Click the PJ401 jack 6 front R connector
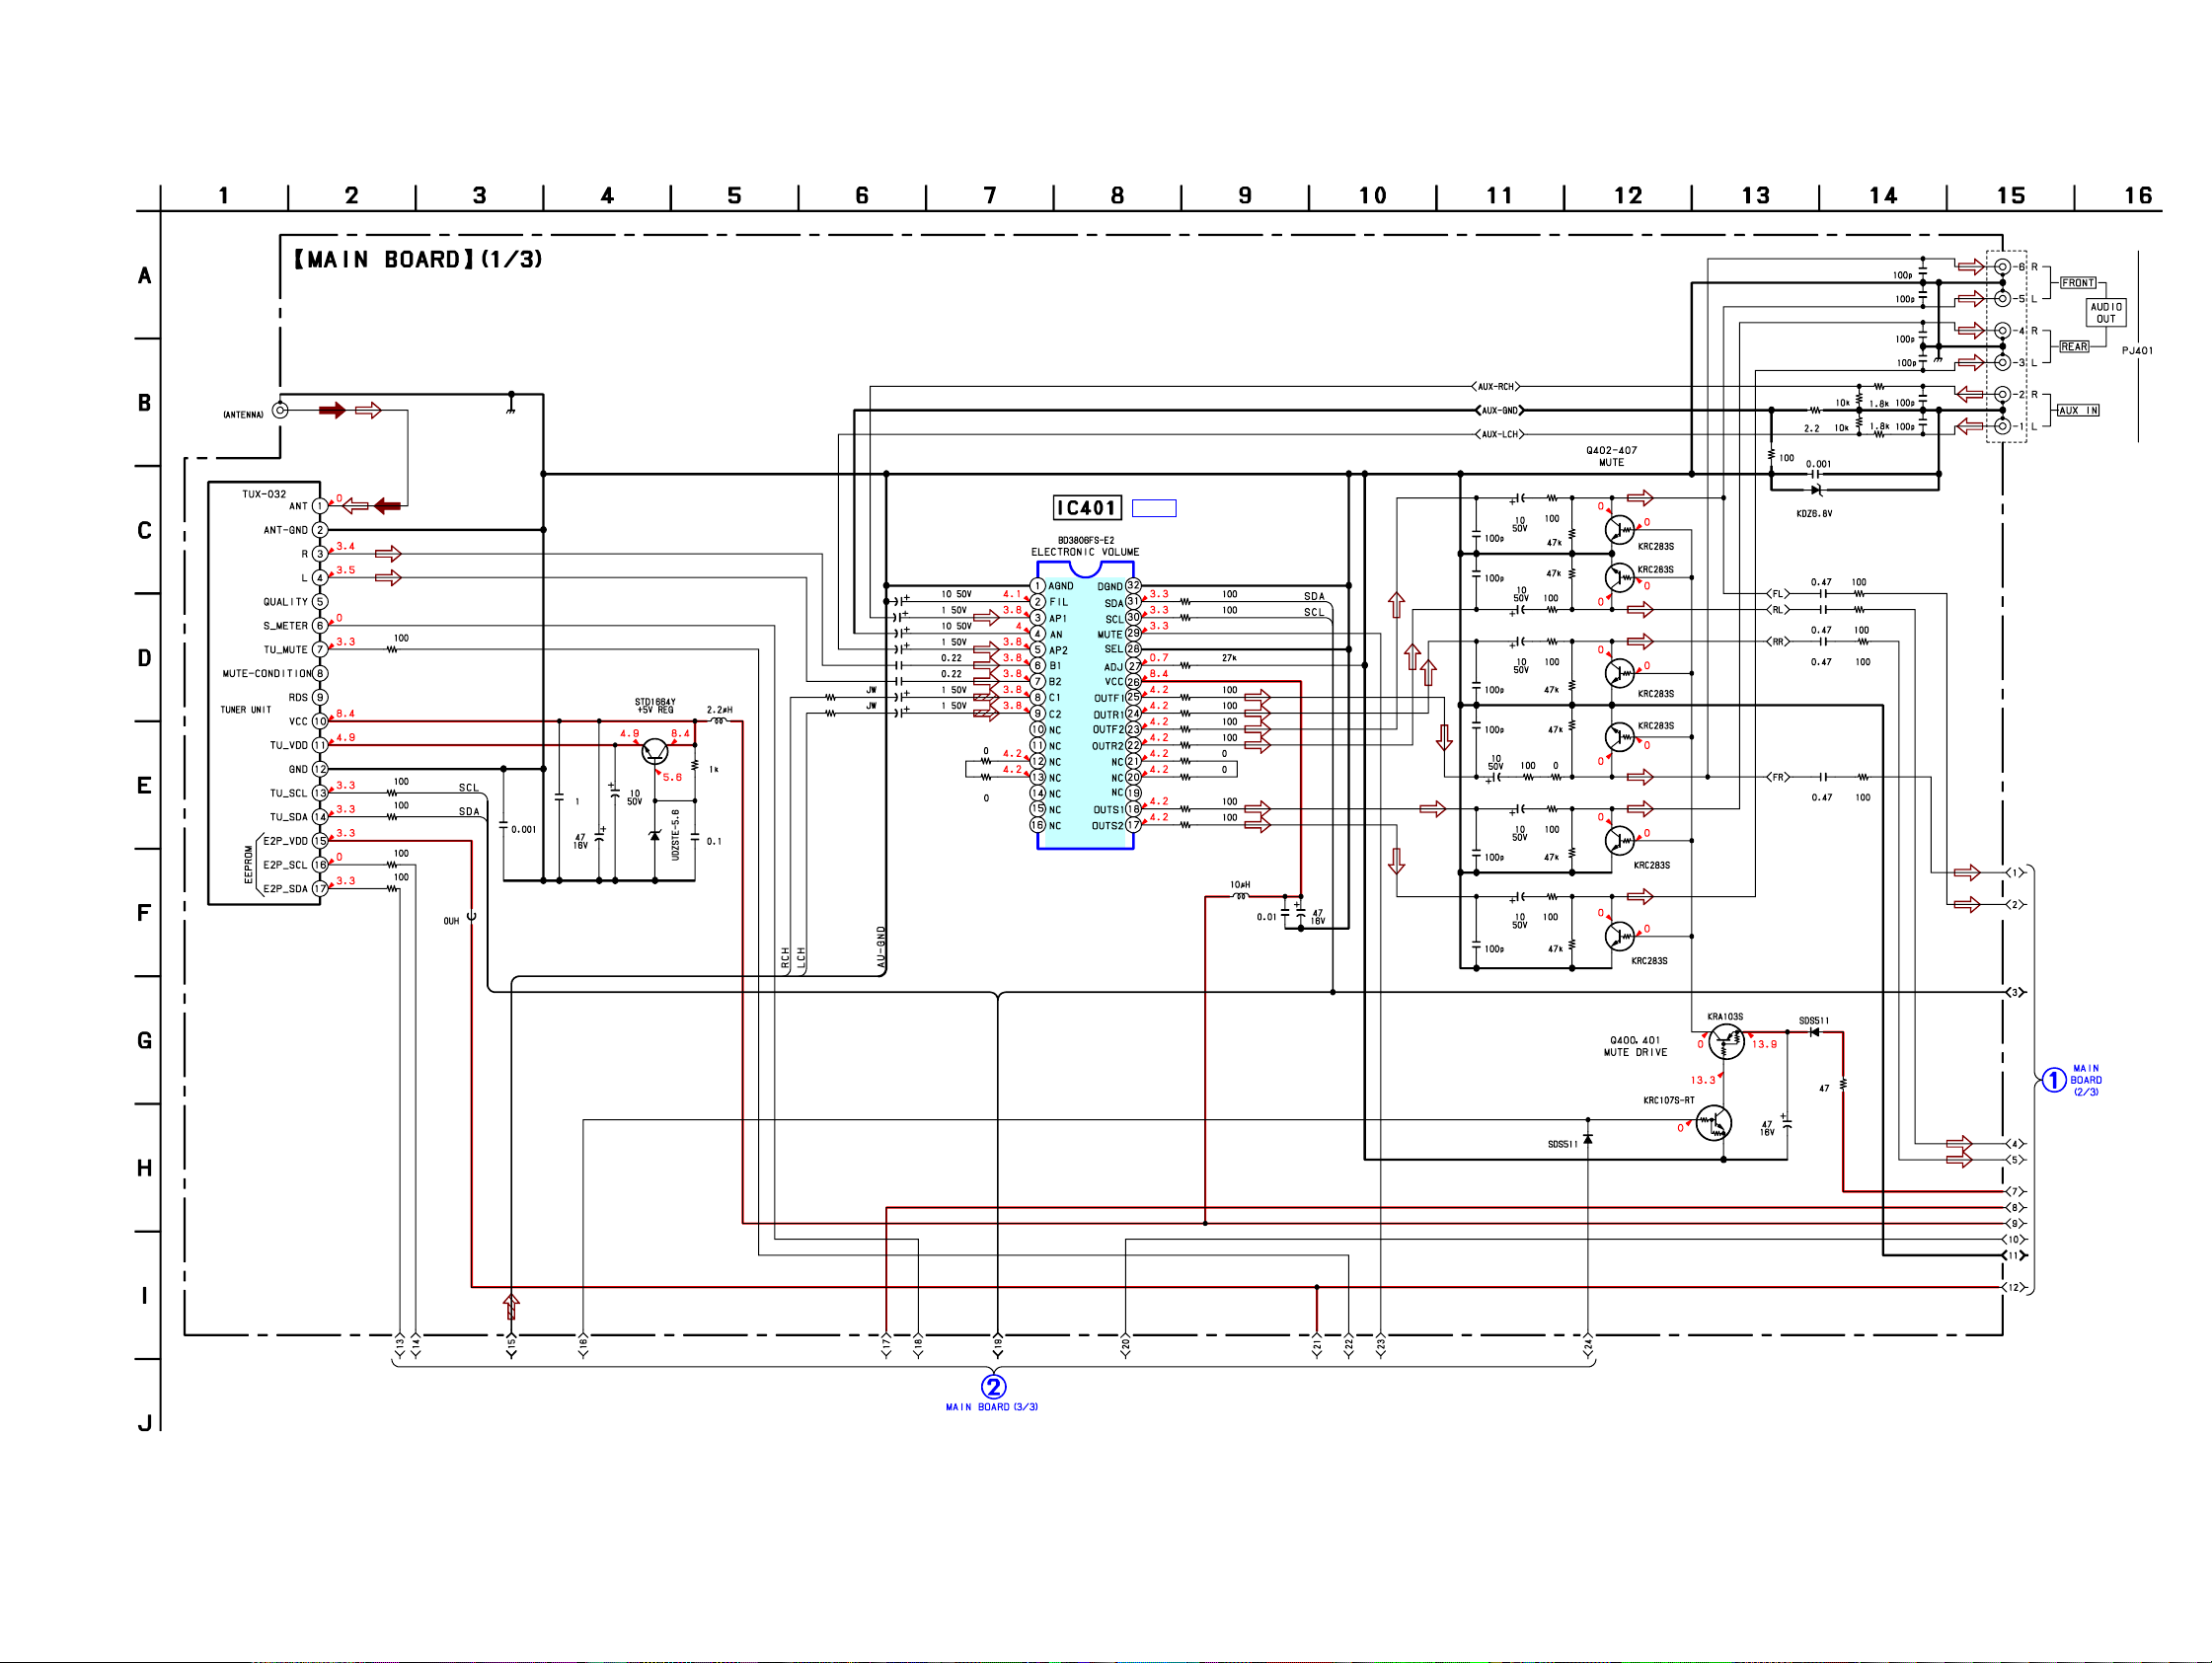This screenshot has width=2212, height=1663. (x=2002, y=267)
